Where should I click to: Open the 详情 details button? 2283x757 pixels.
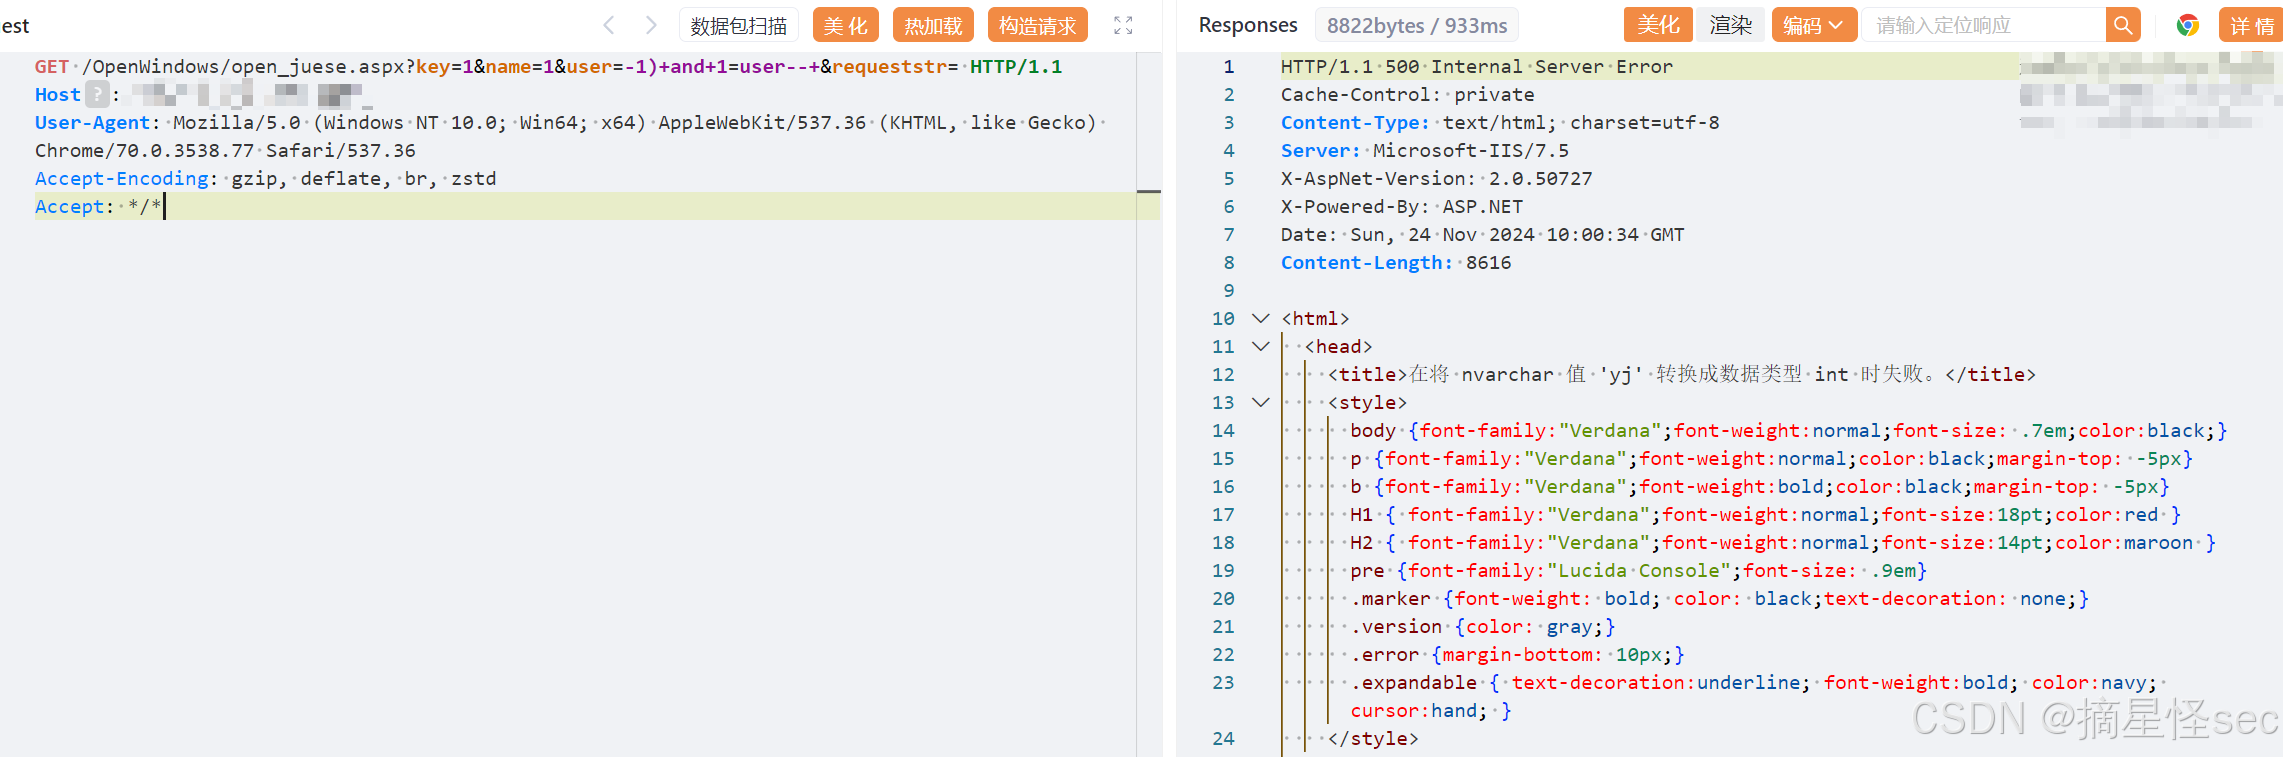(2251, 25)
